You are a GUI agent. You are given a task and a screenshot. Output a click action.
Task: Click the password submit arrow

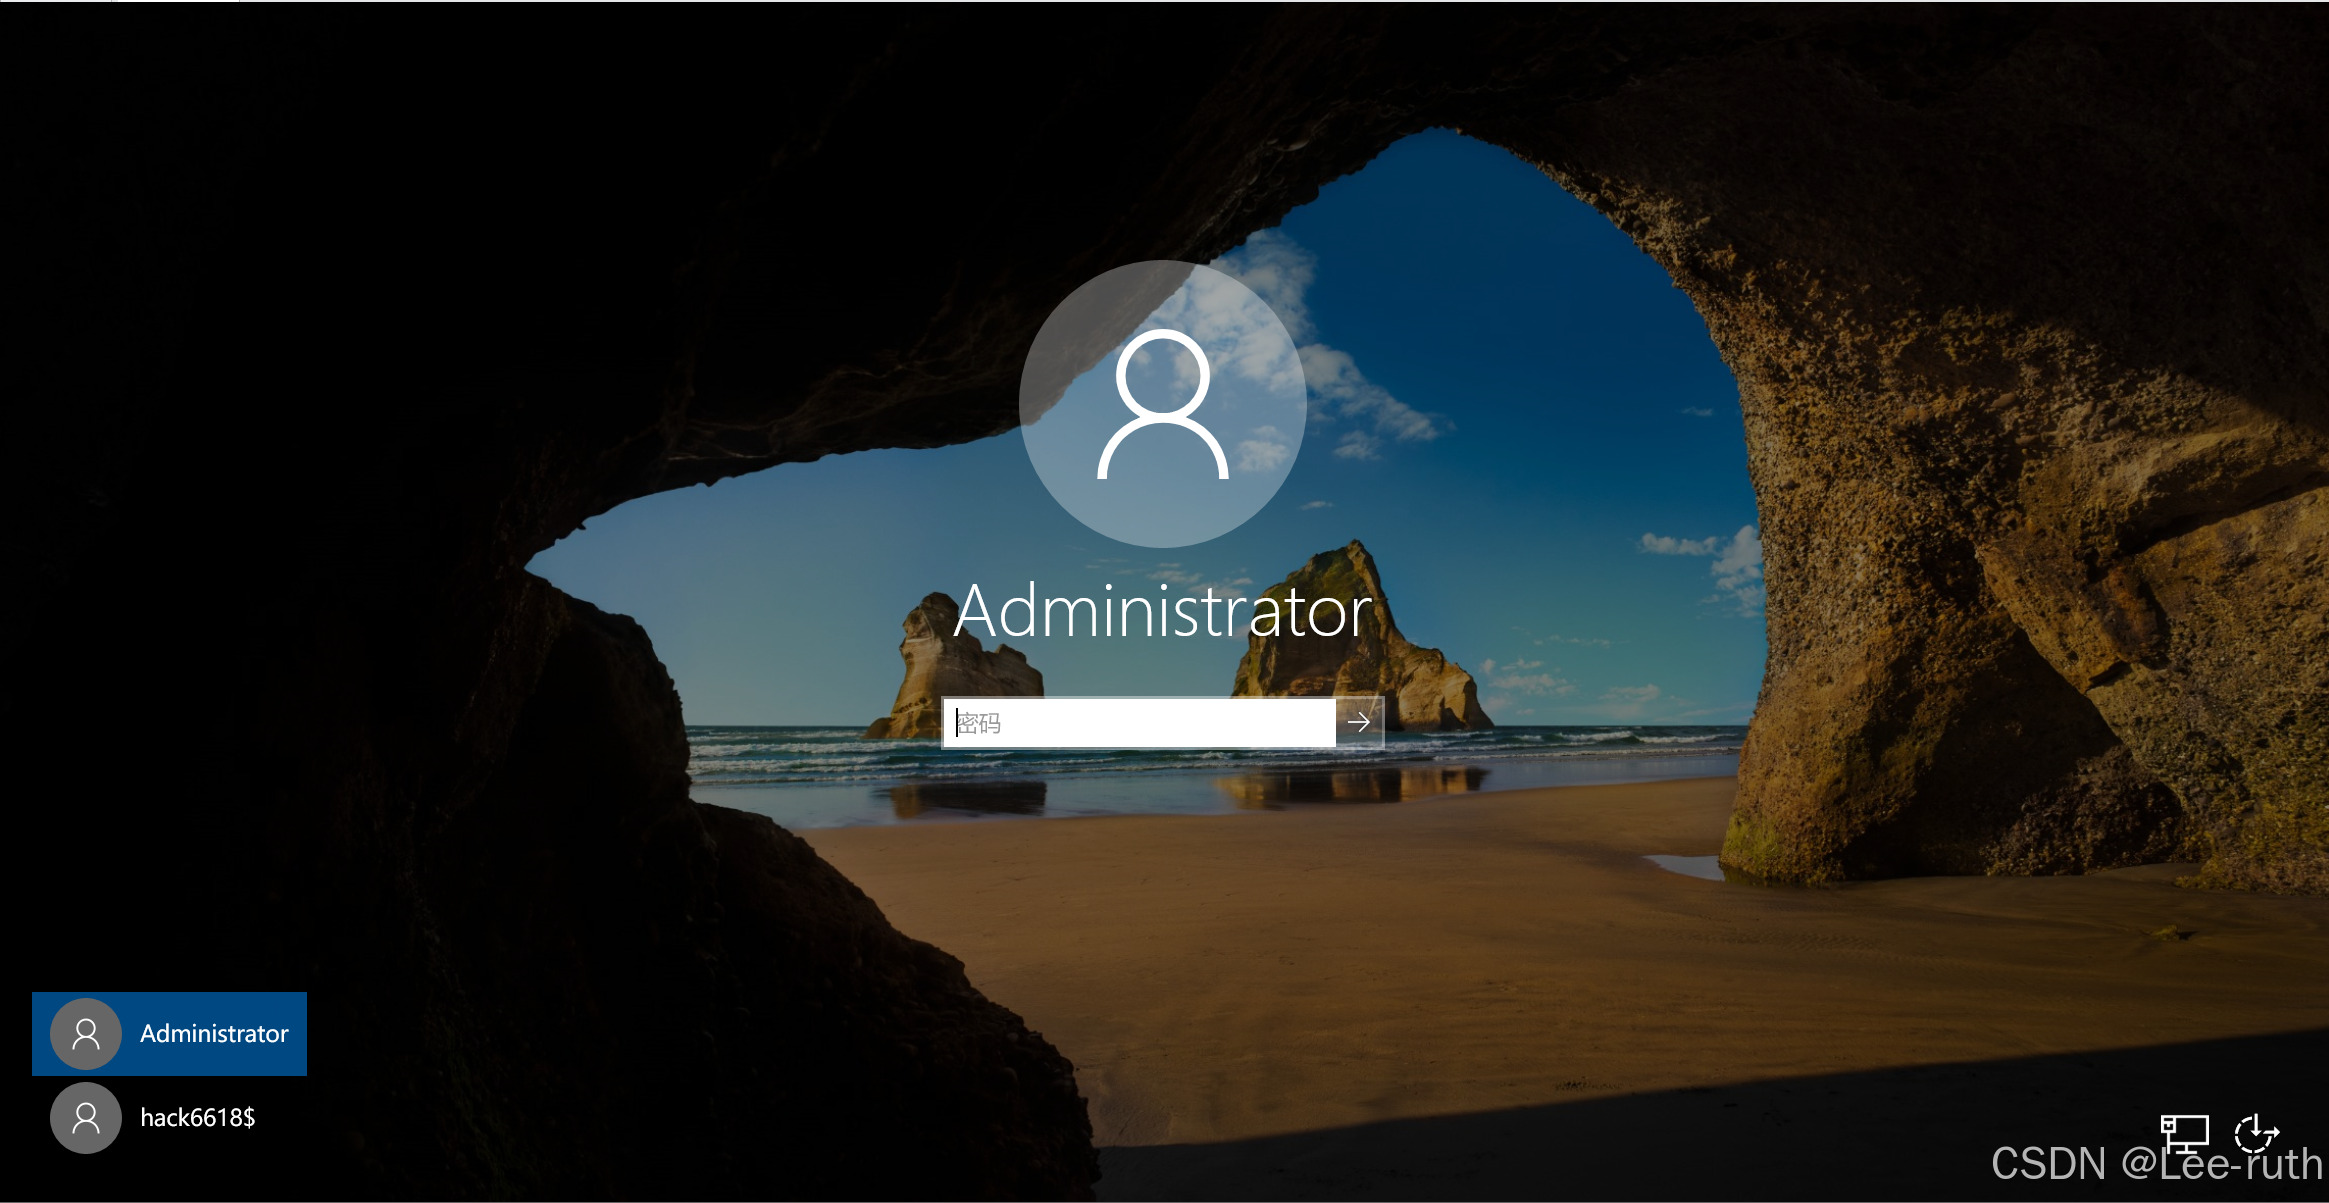(x=1359, y=722)
